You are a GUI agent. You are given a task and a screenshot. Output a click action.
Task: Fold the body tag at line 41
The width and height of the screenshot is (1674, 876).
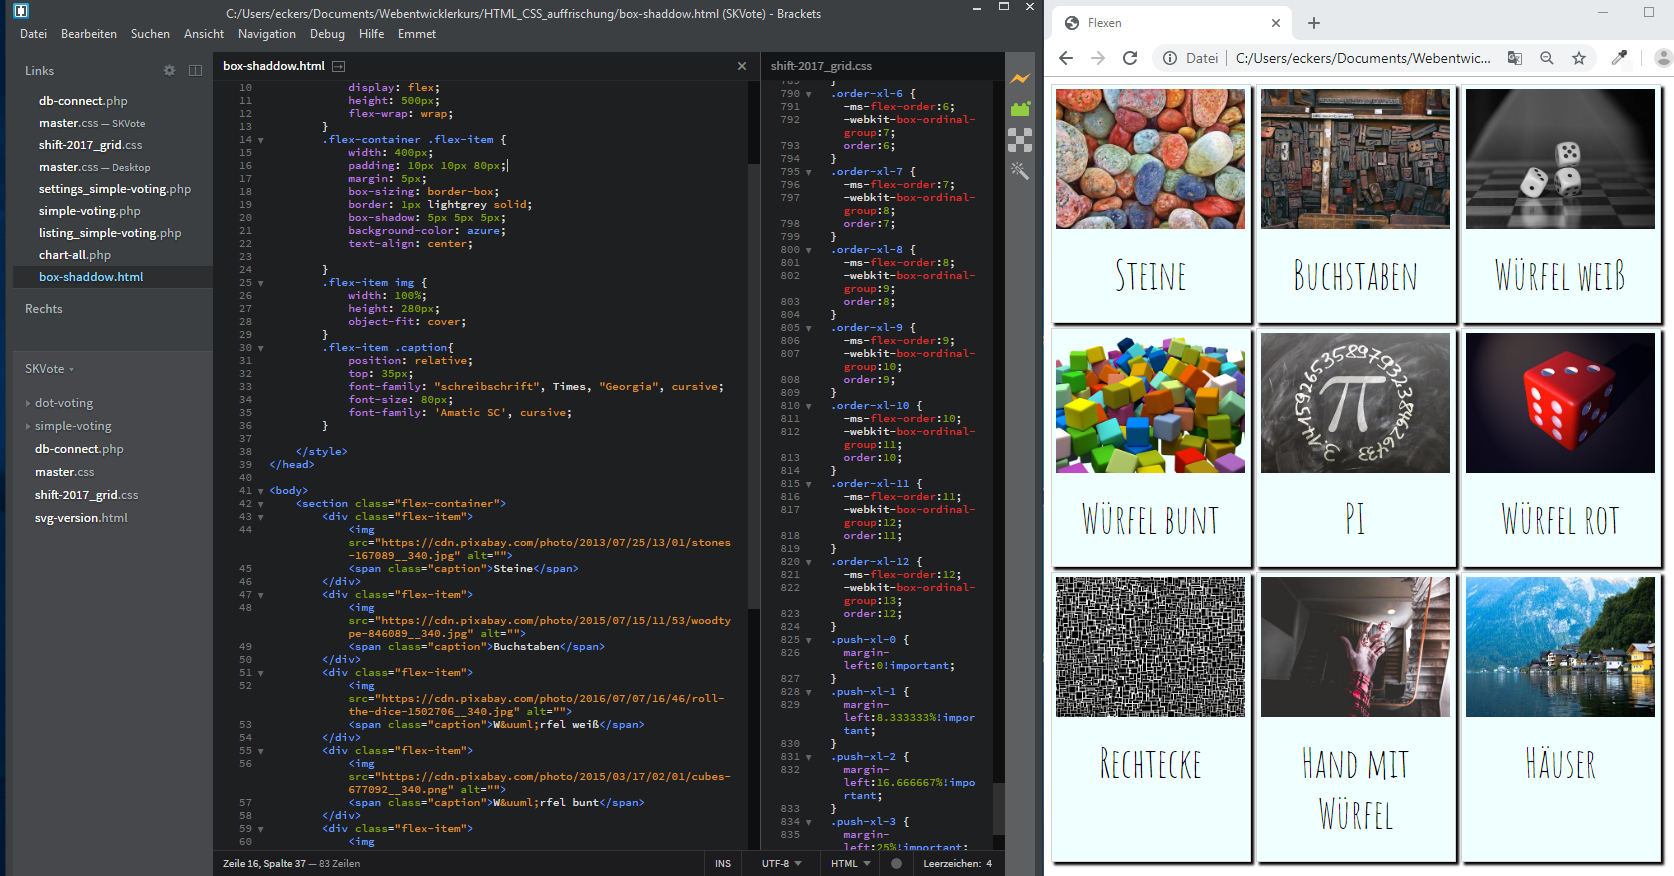(x=261, y=491)
